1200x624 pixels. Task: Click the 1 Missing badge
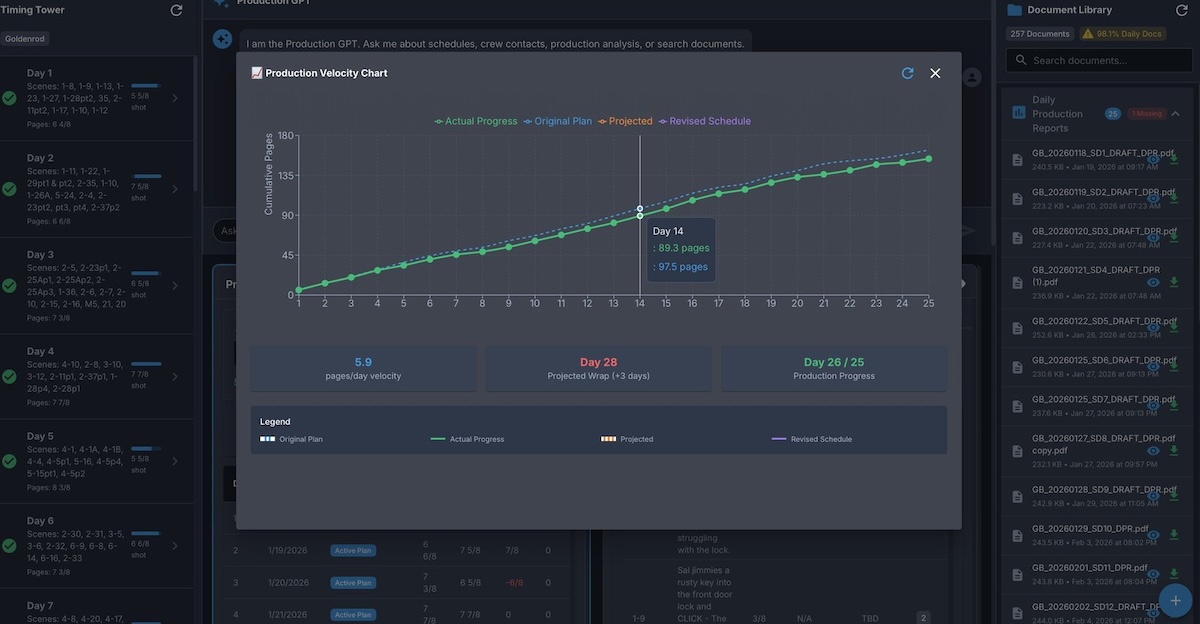coord(1146,114)
